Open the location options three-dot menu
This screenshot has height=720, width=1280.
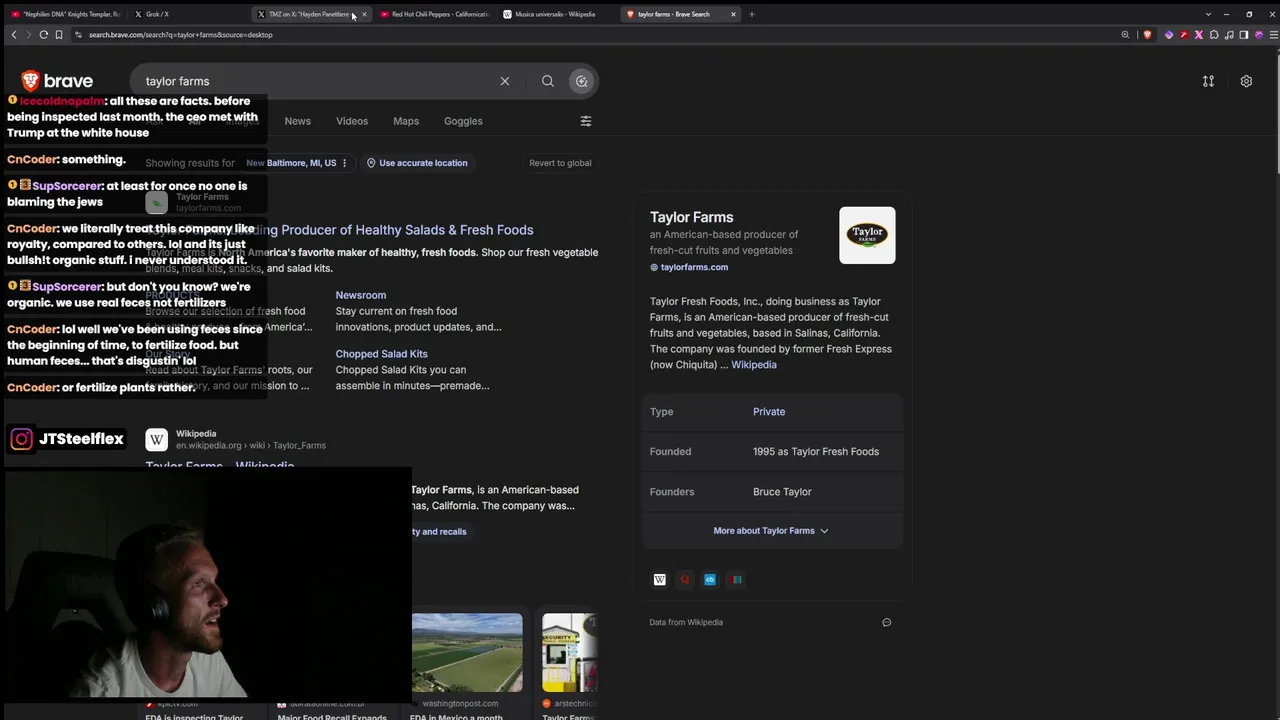click(x=345, y=163)
